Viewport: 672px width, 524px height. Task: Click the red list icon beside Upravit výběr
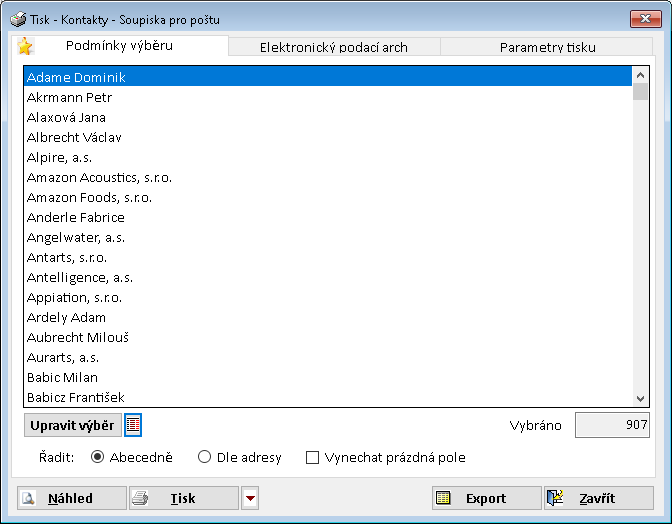click(x=133, y=425)
